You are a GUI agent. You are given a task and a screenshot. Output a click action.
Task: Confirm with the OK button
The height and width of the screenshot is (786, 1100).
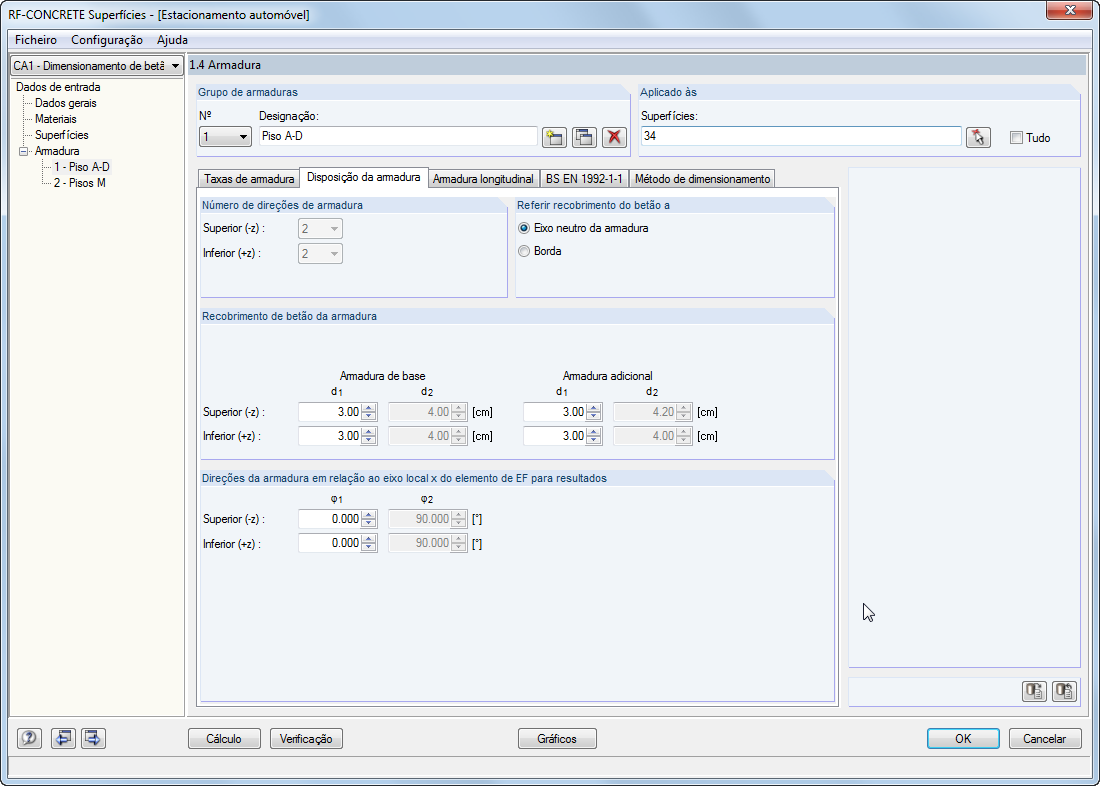coord(962,738)
